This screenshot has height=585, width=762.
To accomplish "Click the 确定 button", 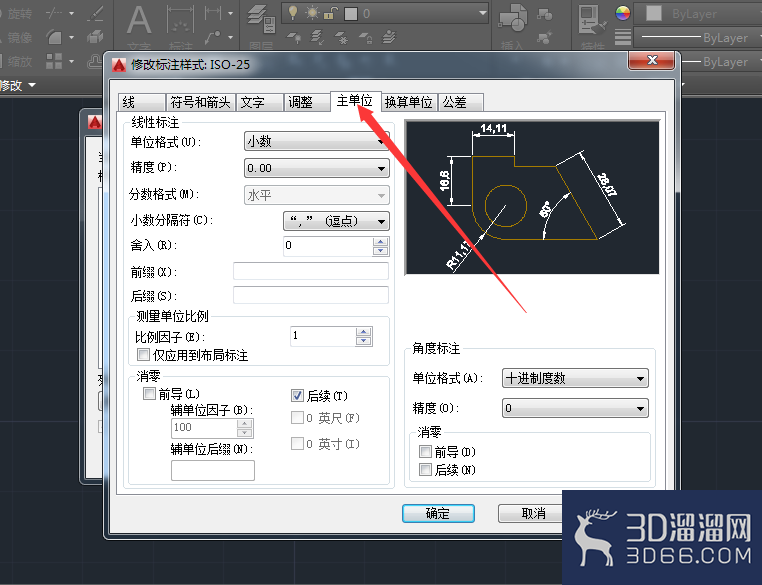I will (438, 513).
